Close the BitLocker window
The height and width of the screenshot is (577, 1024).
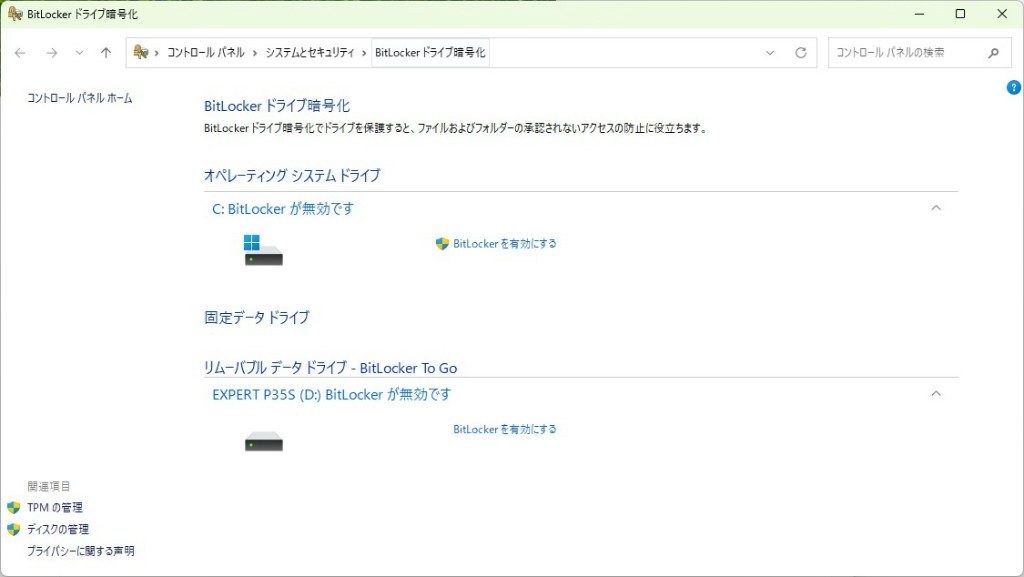[1002, 14]
